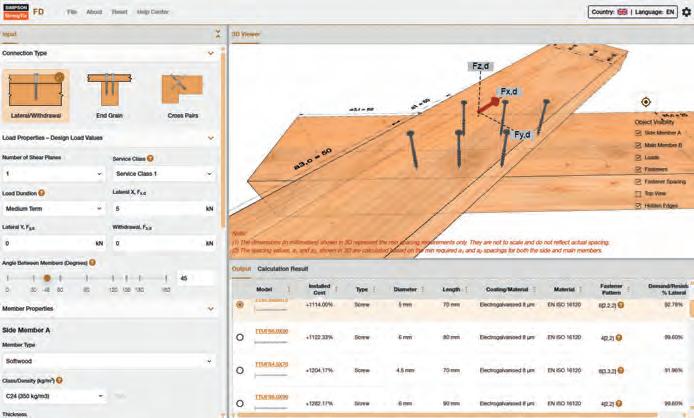Open fastener pattern help for +1282.17% row
Viewport: 694px width, 418px height.
pos(618,403)
